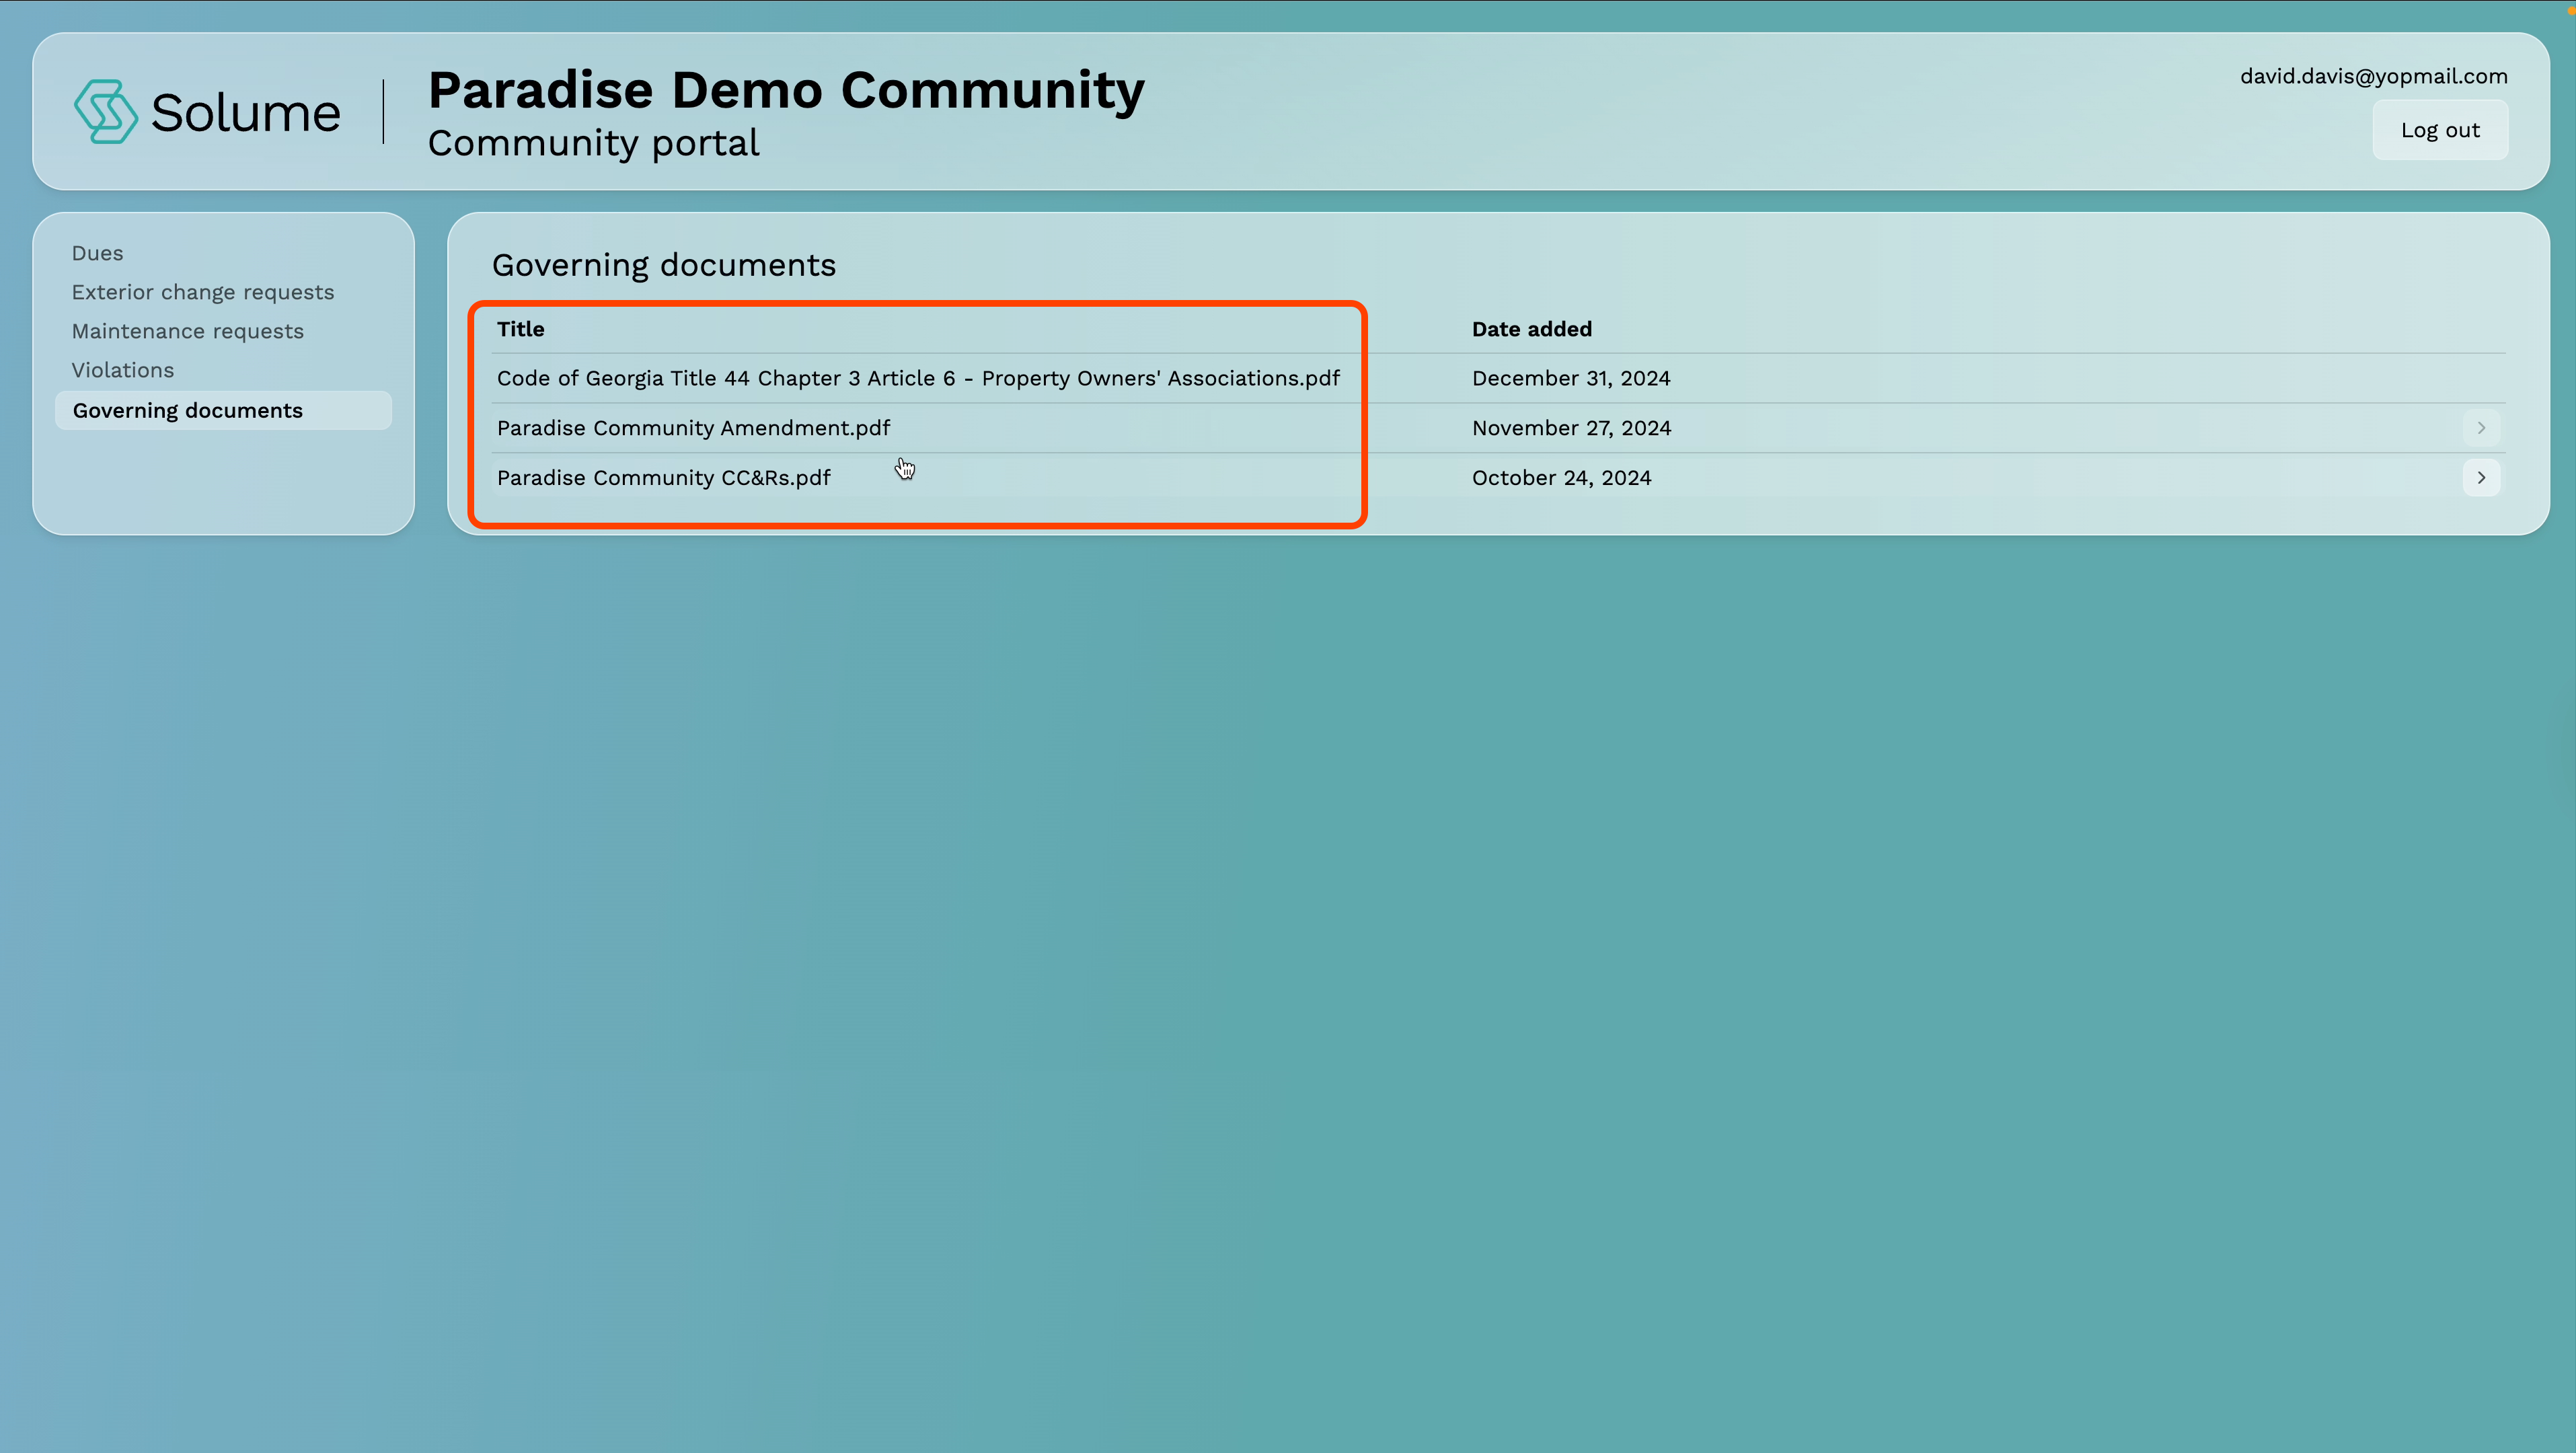2576x1453 pixels.
Task: Open Code of Georgia Title 44 document
Action: pyautogui.click(x=918, y=378)
